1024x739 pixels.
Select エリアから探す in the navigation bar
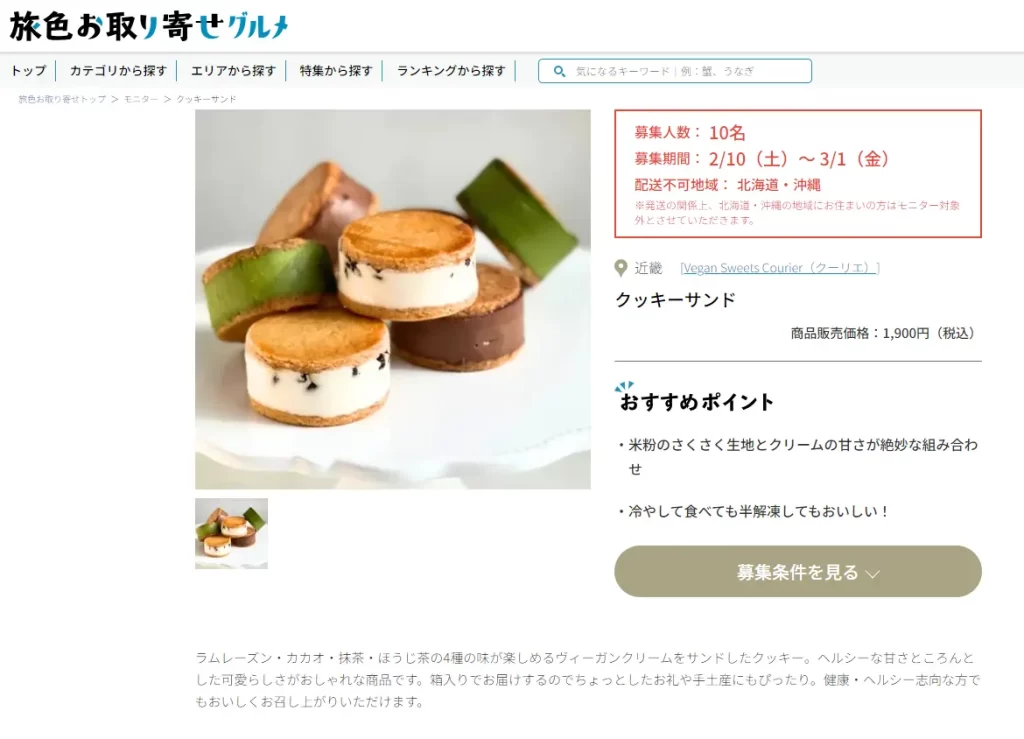coord(233,71)
